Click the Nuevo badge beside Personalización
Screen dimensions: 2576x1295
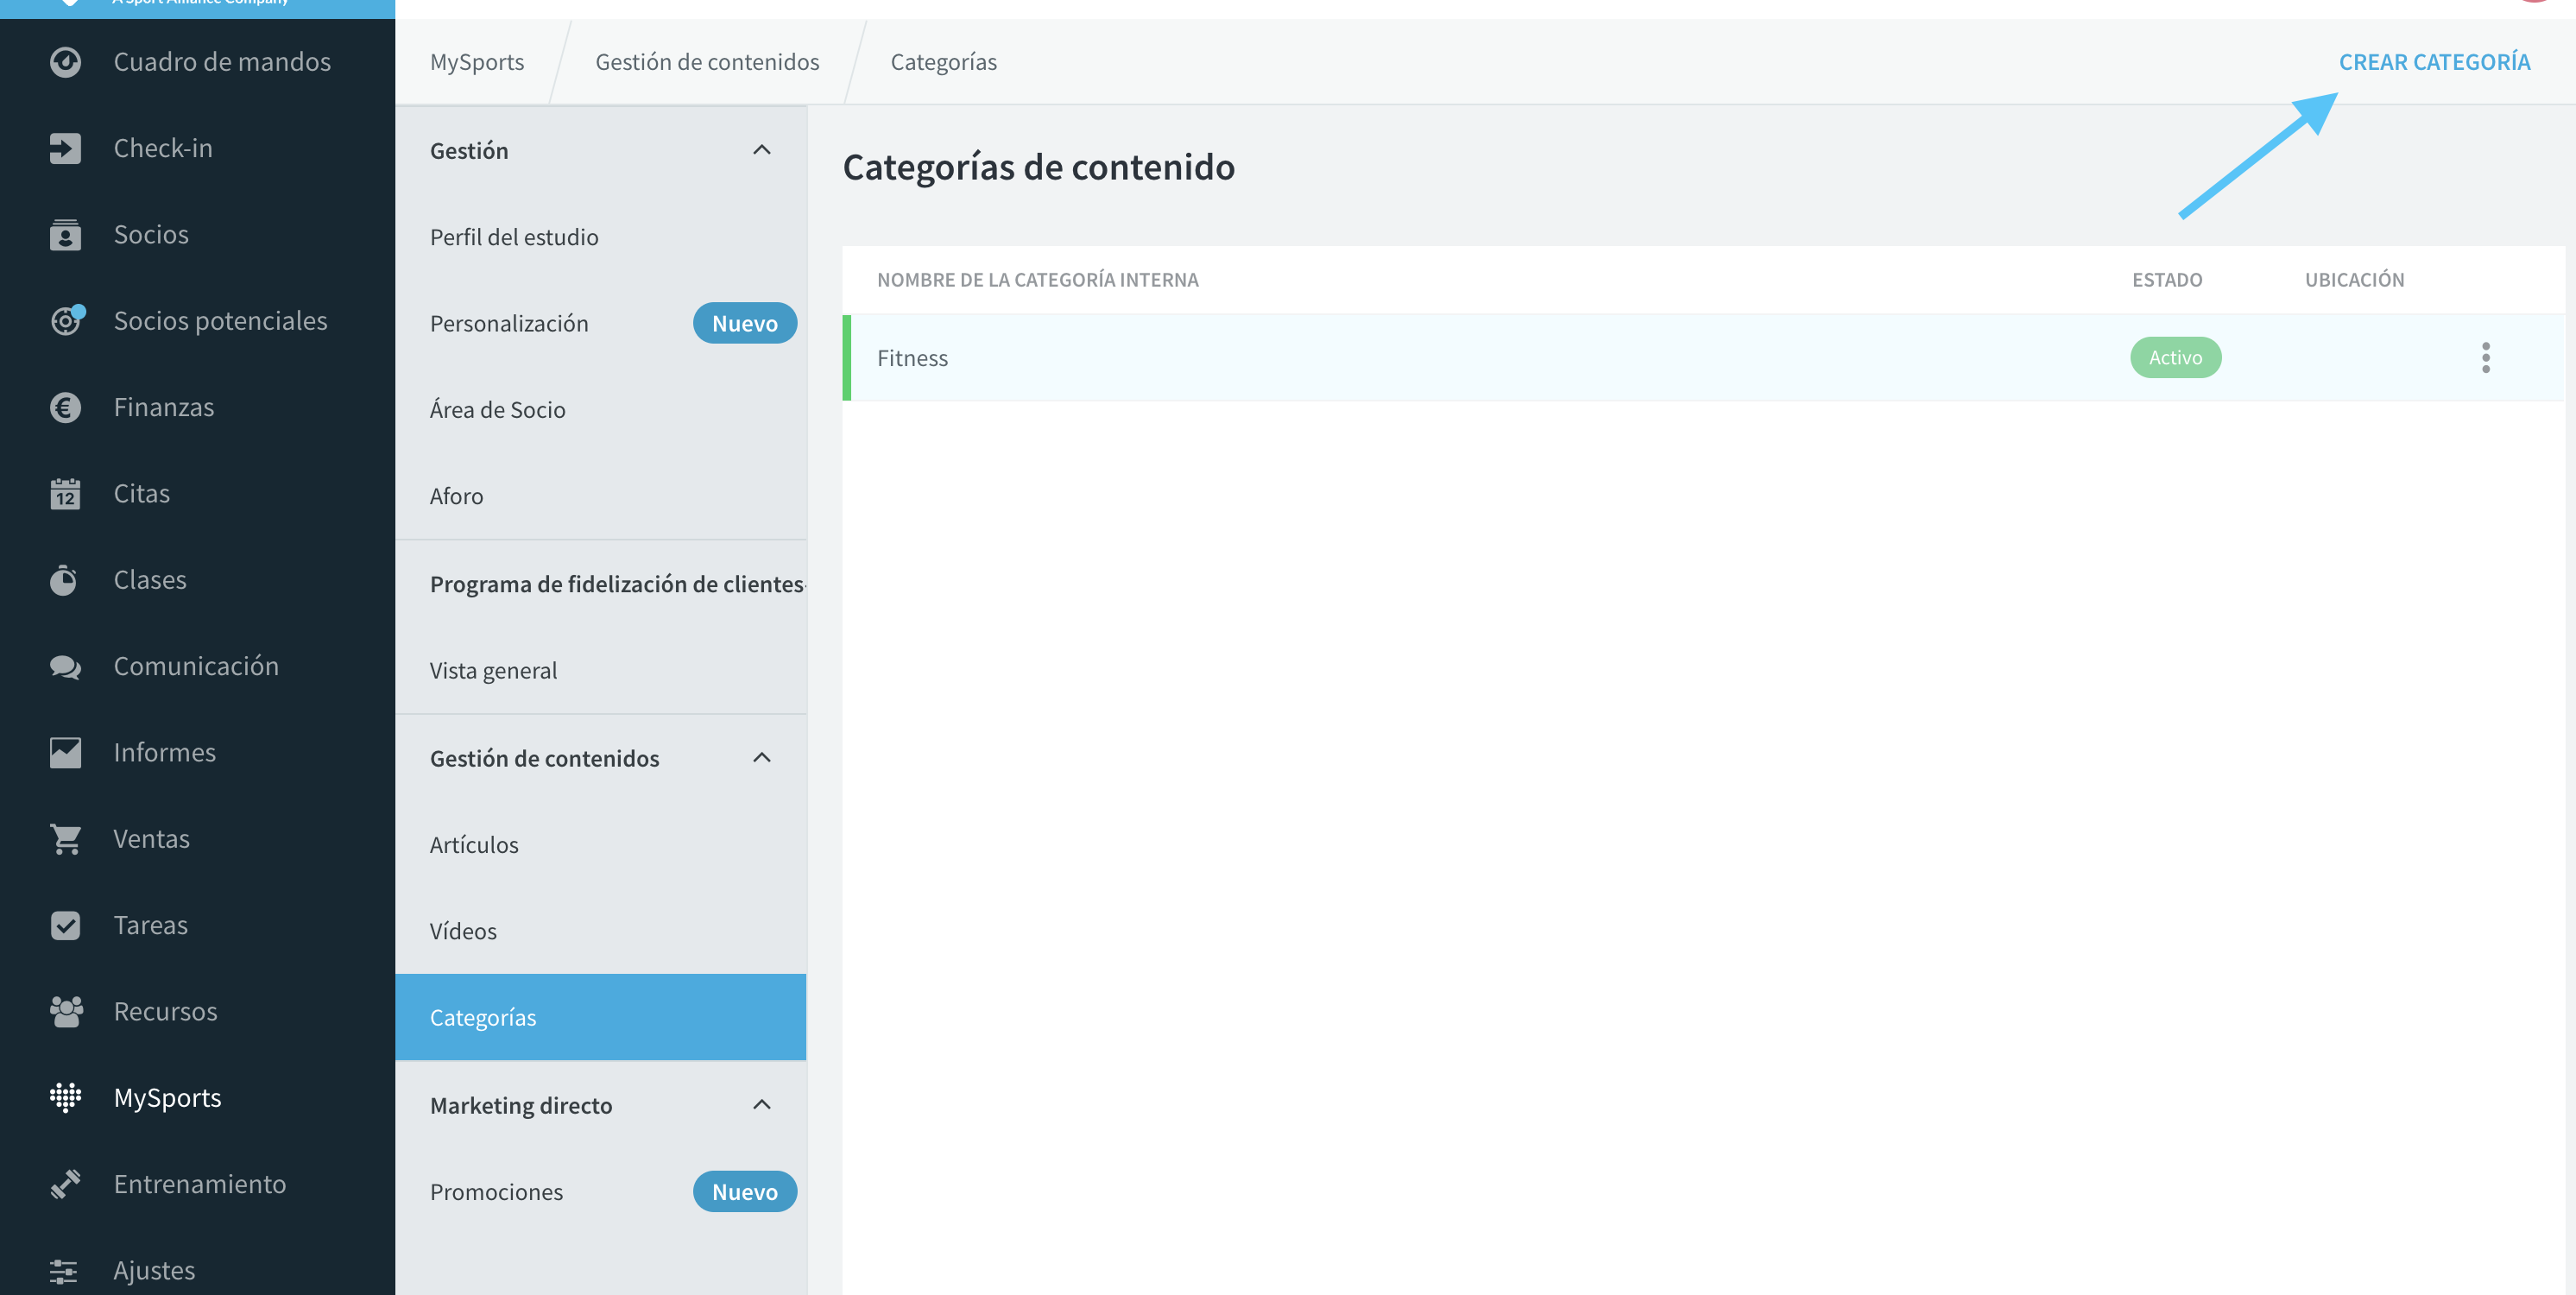tap(745, 323)
